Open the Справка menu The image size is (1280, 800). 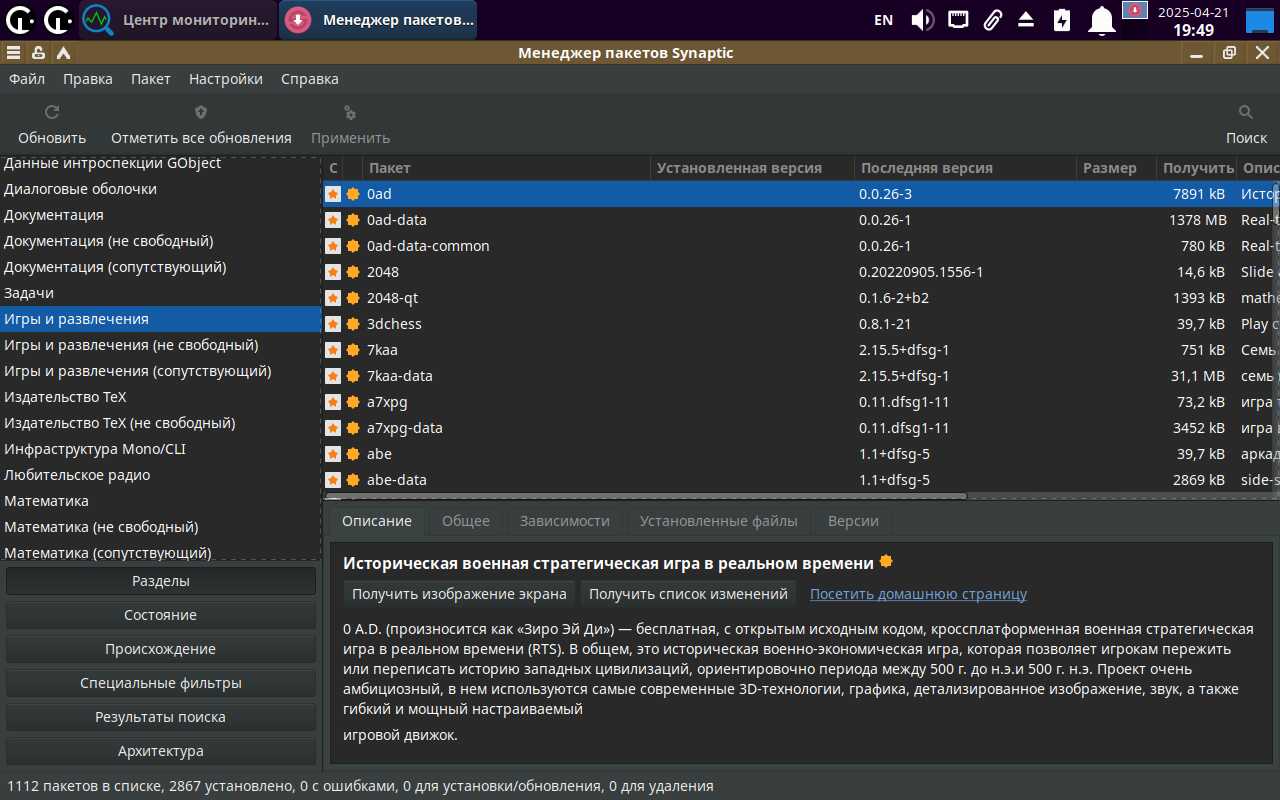(x=310, y=79)
